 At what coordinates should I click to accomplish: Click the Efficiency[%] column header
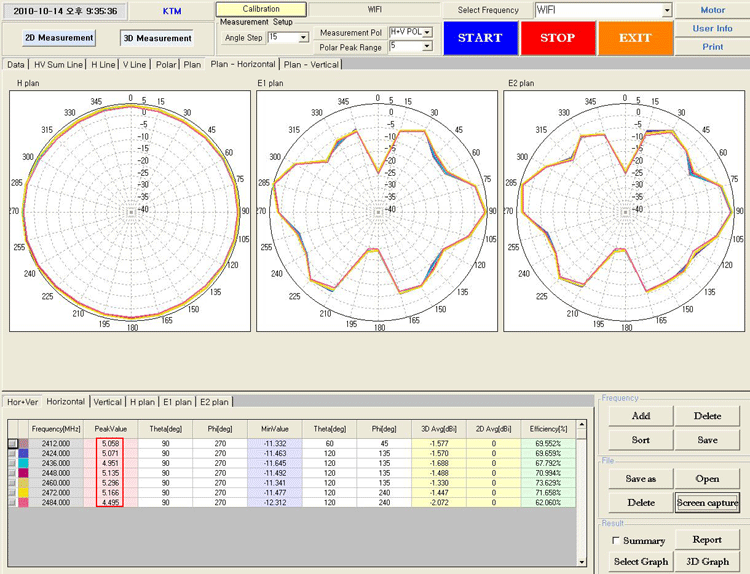(x=548, y=429)
